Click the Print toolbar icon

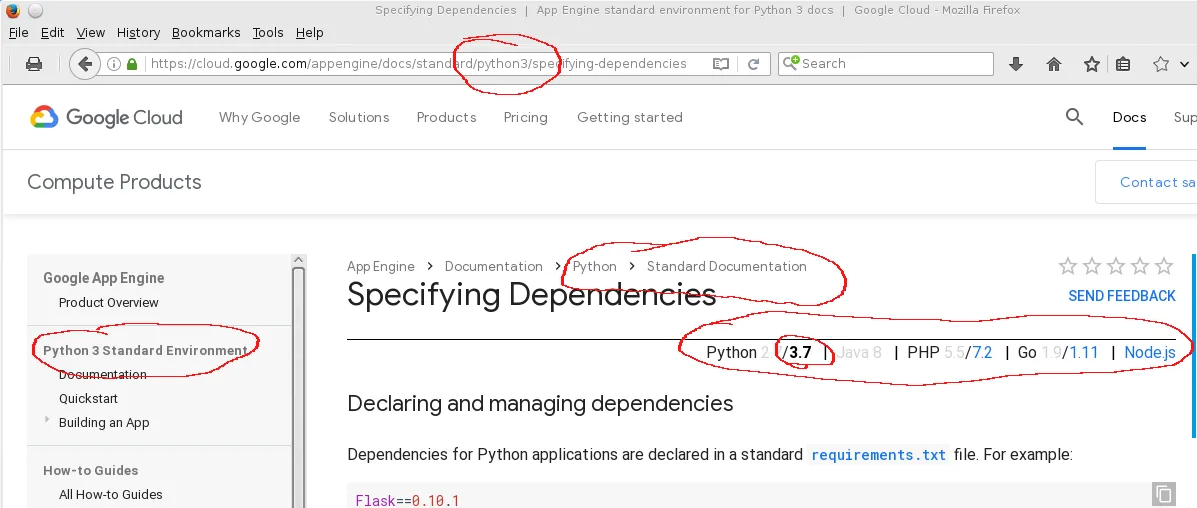click(x=34, y=64)
